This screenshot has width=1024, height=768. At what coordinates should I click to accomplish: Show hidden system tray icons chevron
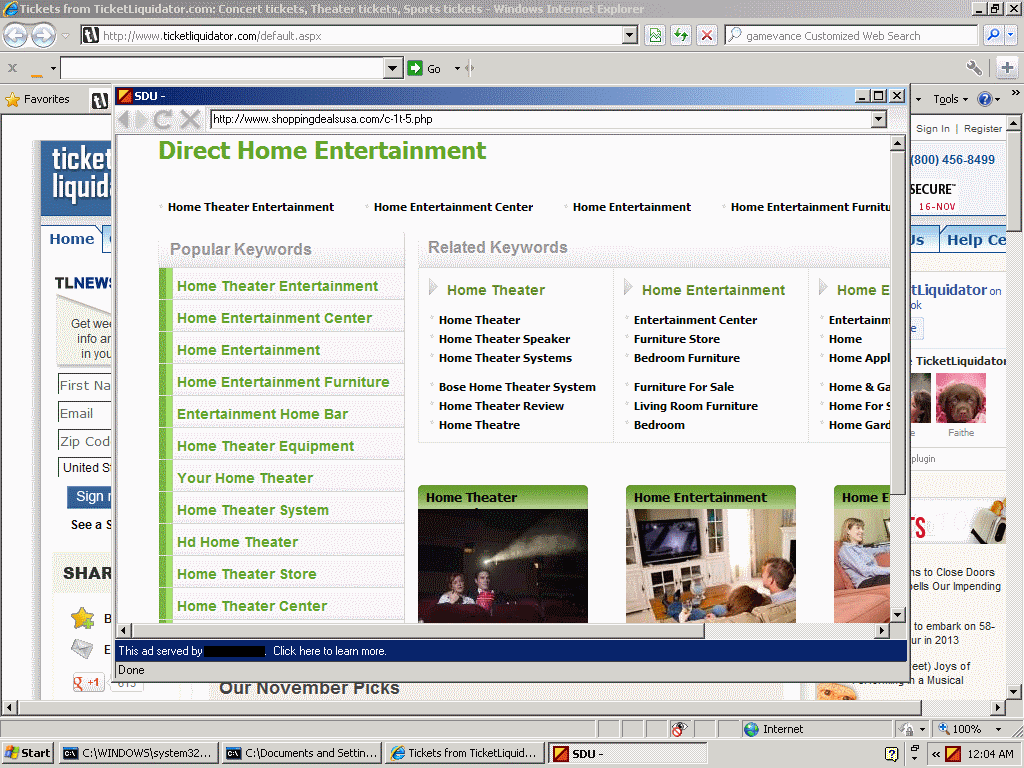point(936,754)
